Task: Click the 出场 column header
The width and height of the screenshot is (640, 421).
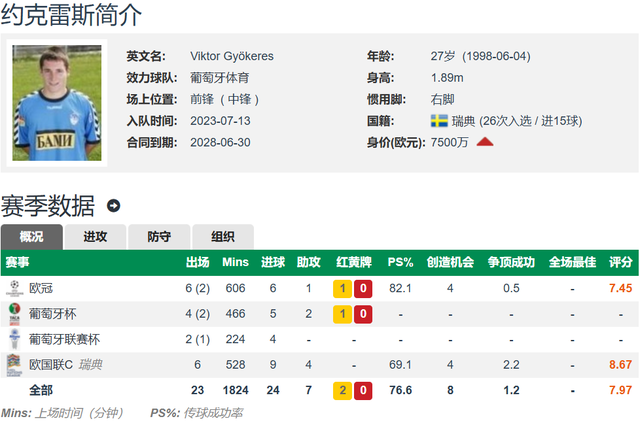Action: point(198,262)
